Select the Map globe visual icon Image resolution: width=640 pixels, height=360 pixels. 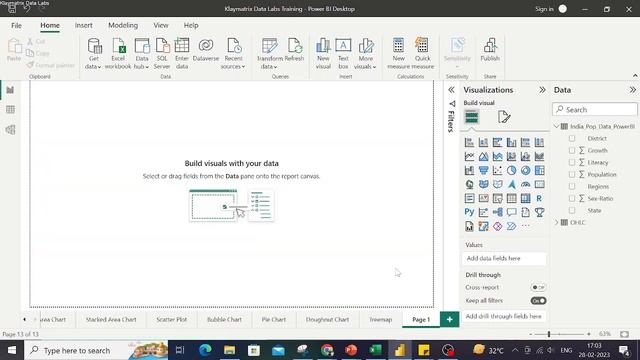coord(469,184)
